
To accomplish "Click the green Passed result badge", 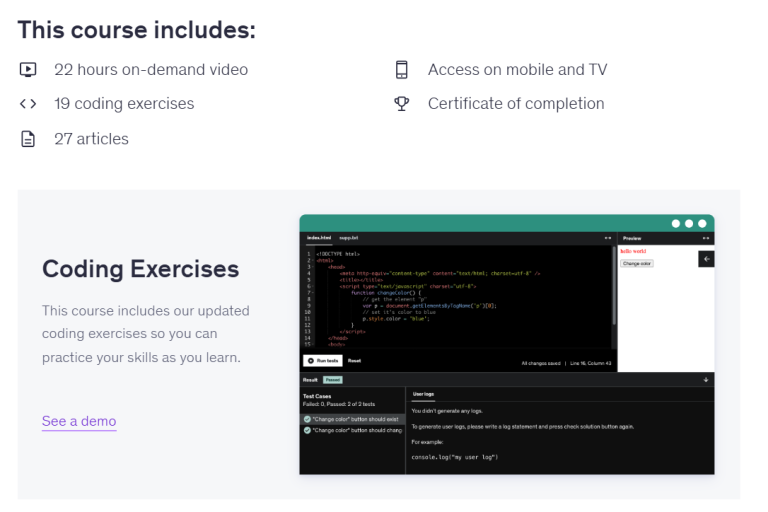I will coord(332,380).
